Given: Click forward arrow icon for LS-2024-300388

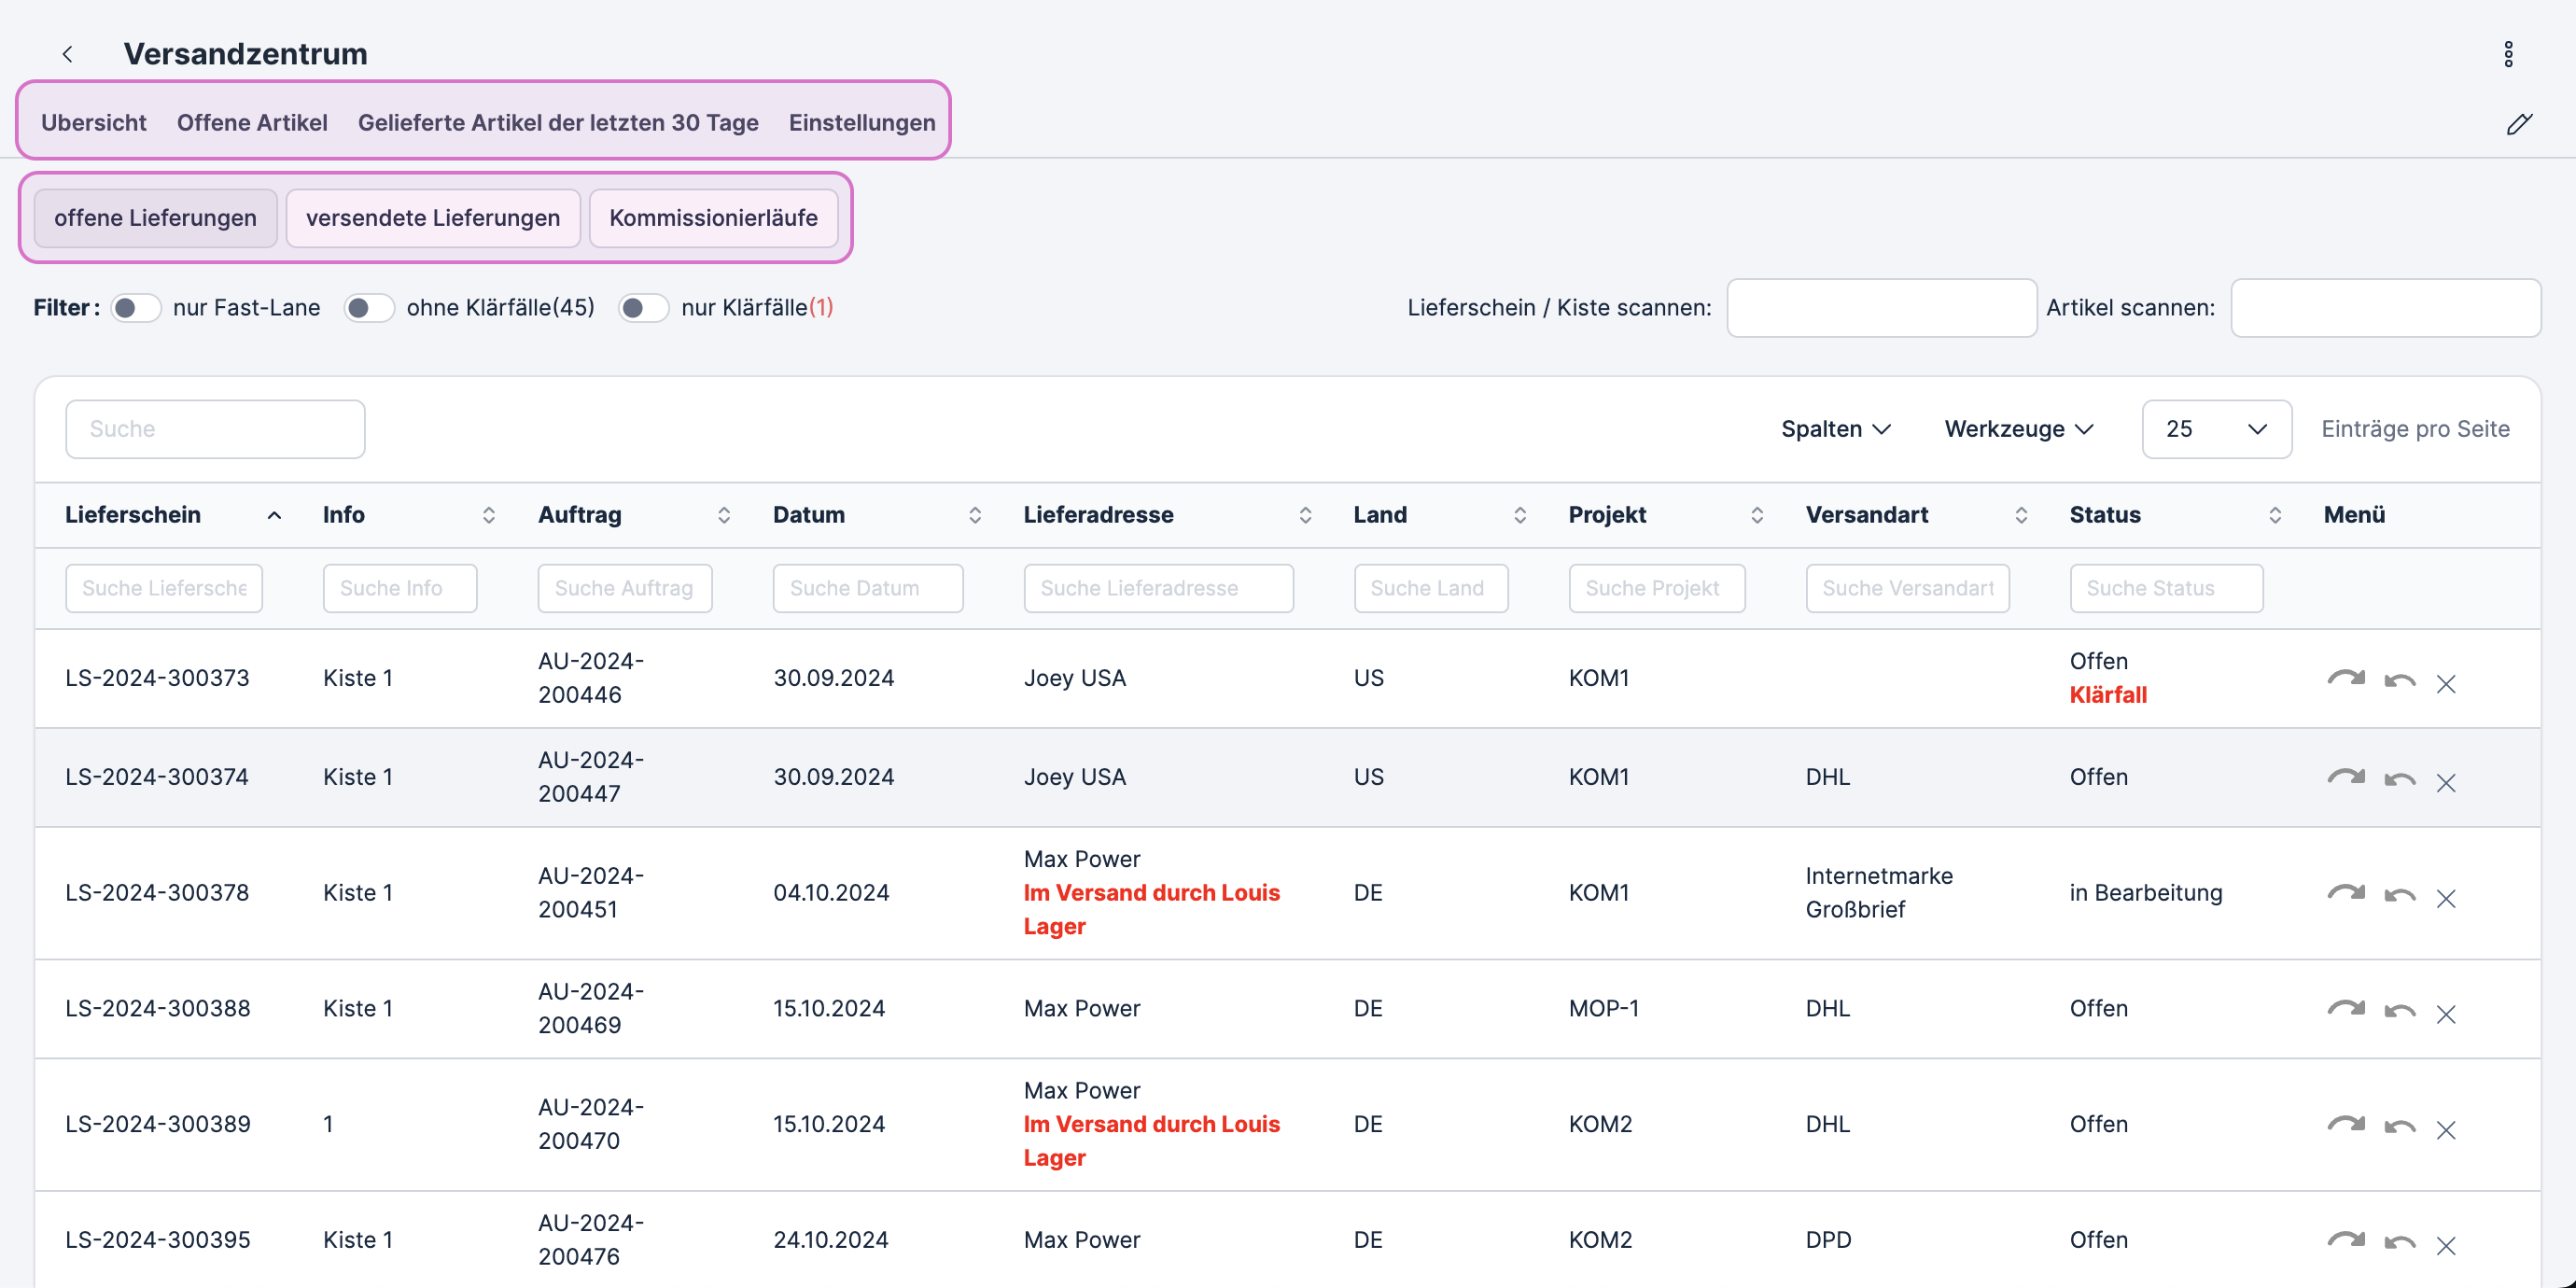Looking at the screenshot, I should click(2345, 1010).
